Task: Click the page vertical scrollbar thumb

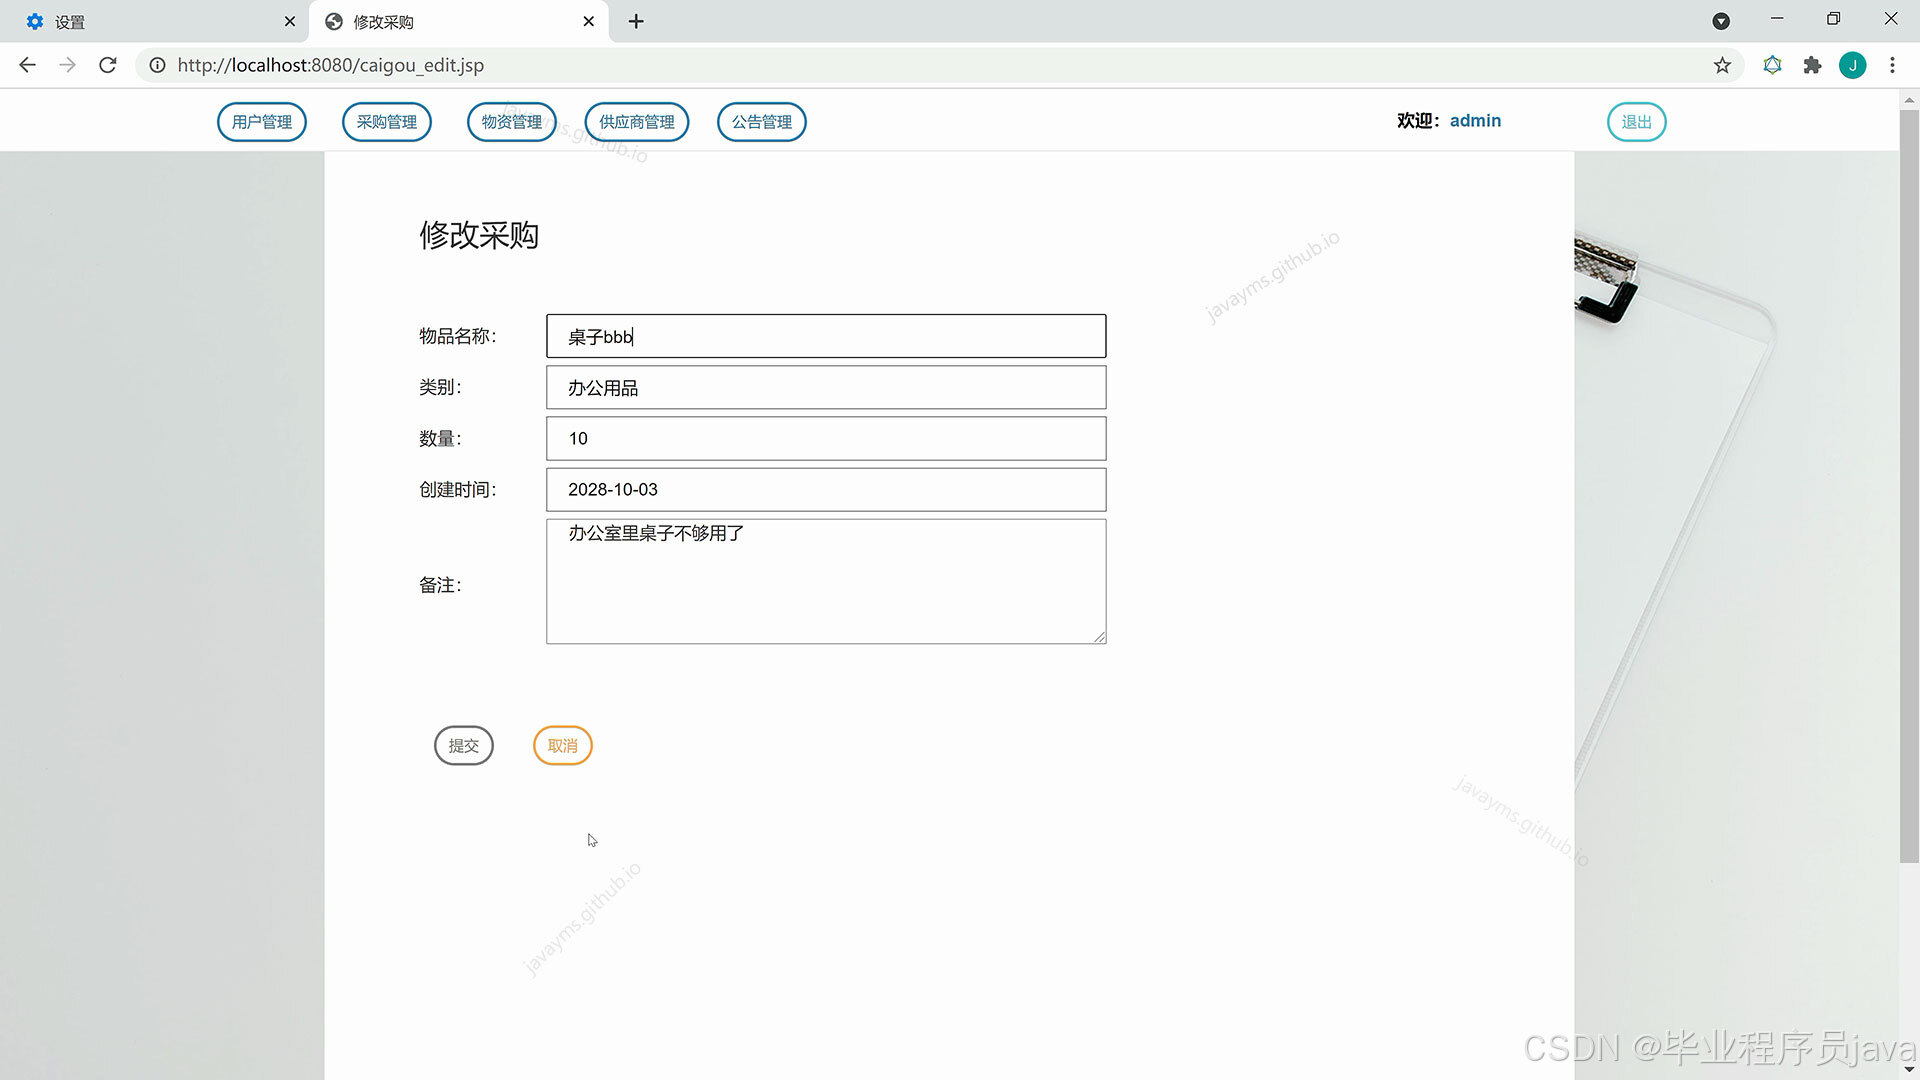Action: (1909, 486)
